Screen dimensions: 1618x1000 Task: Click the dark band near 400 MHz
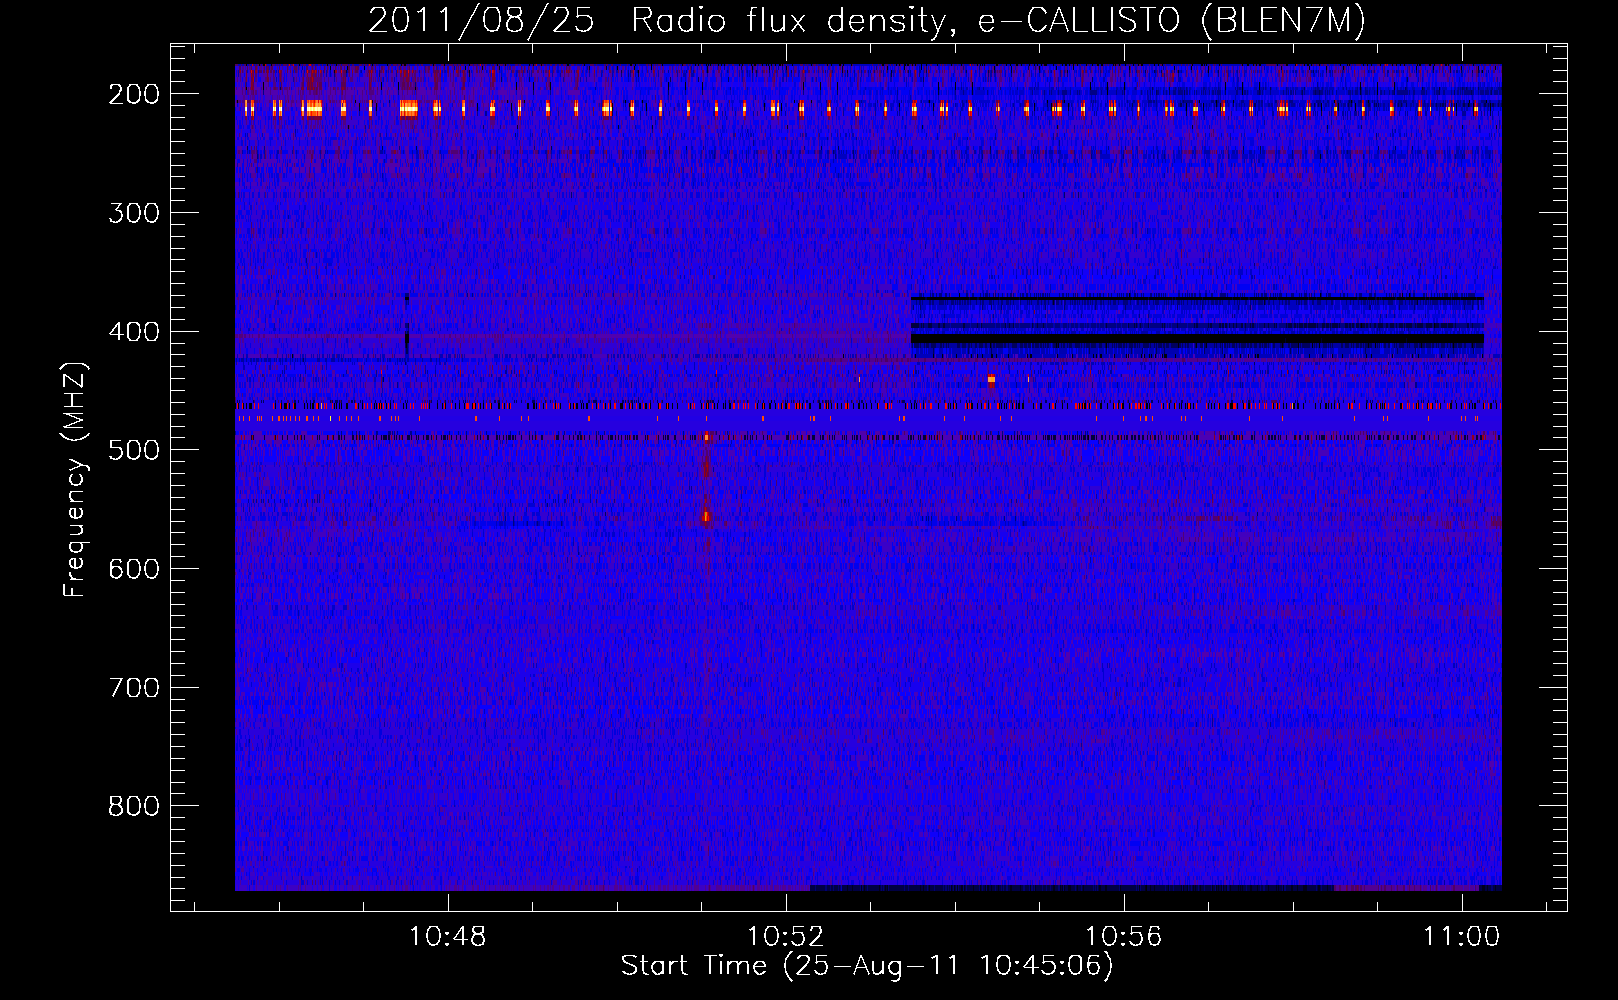point(1197,340)
